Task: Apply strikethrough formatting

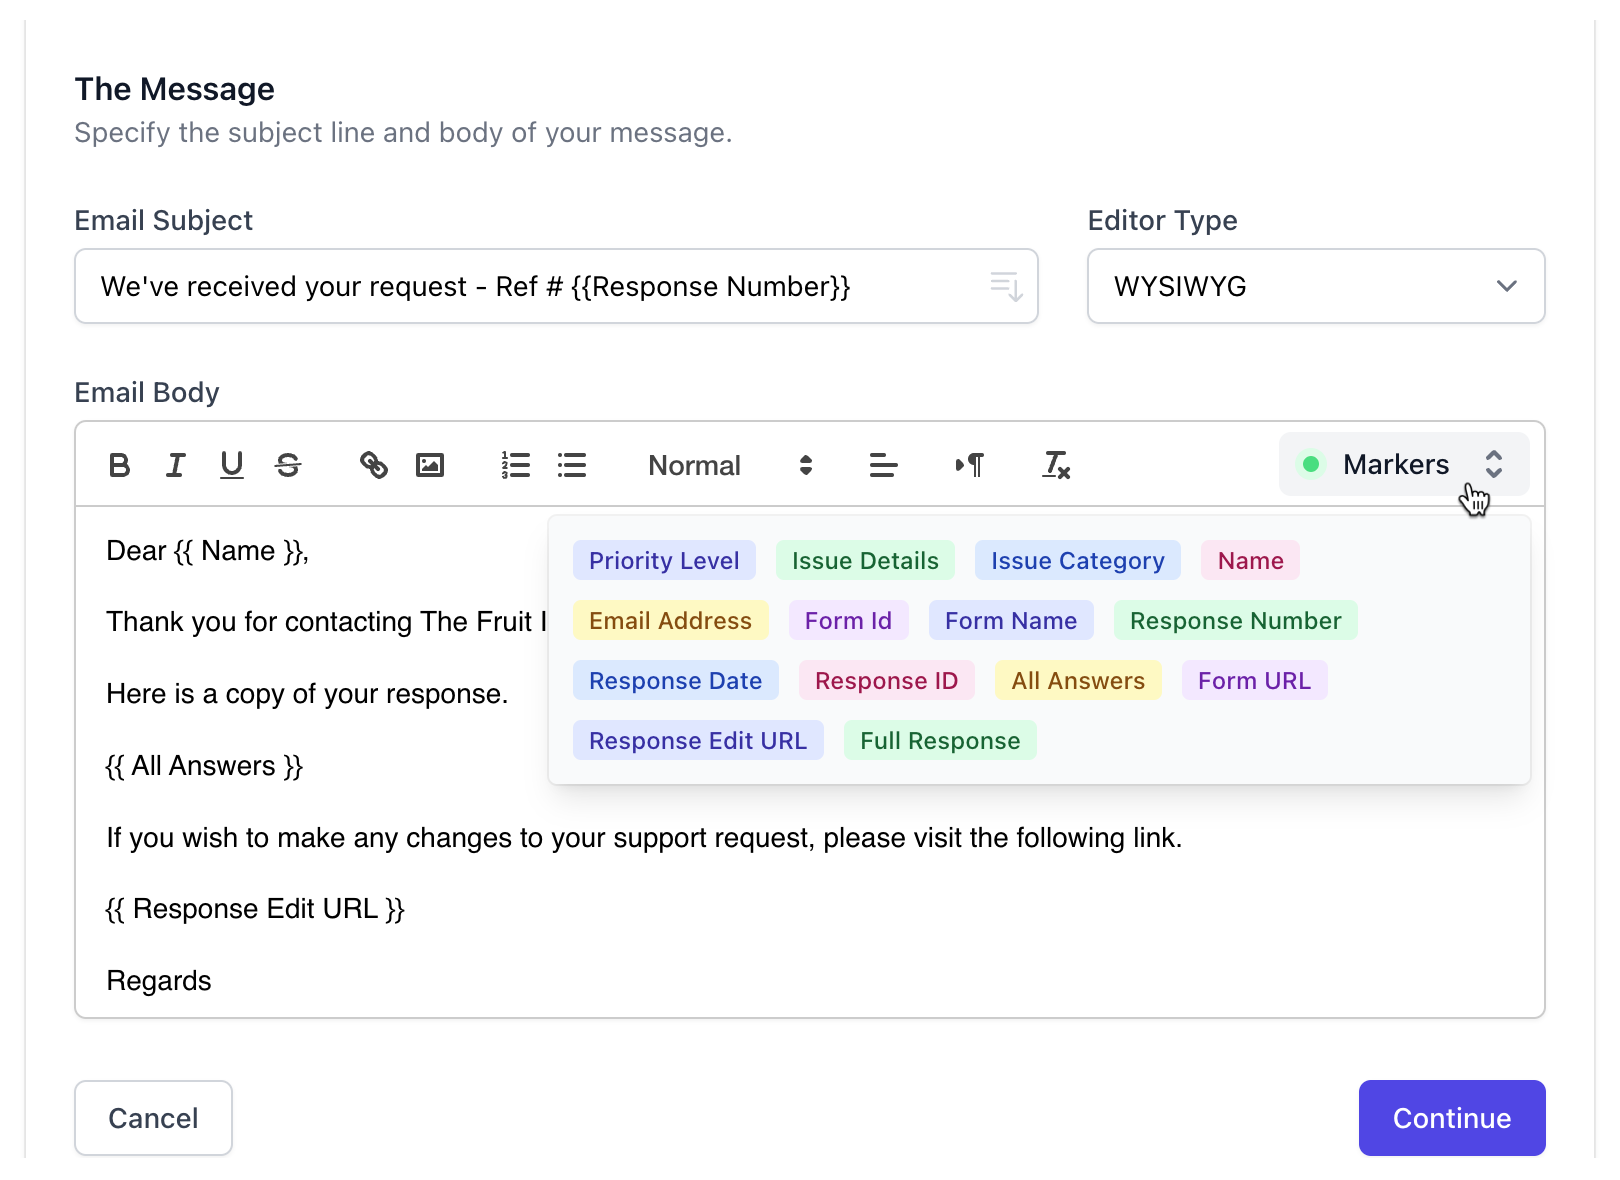Action: [x=288, y=464]
